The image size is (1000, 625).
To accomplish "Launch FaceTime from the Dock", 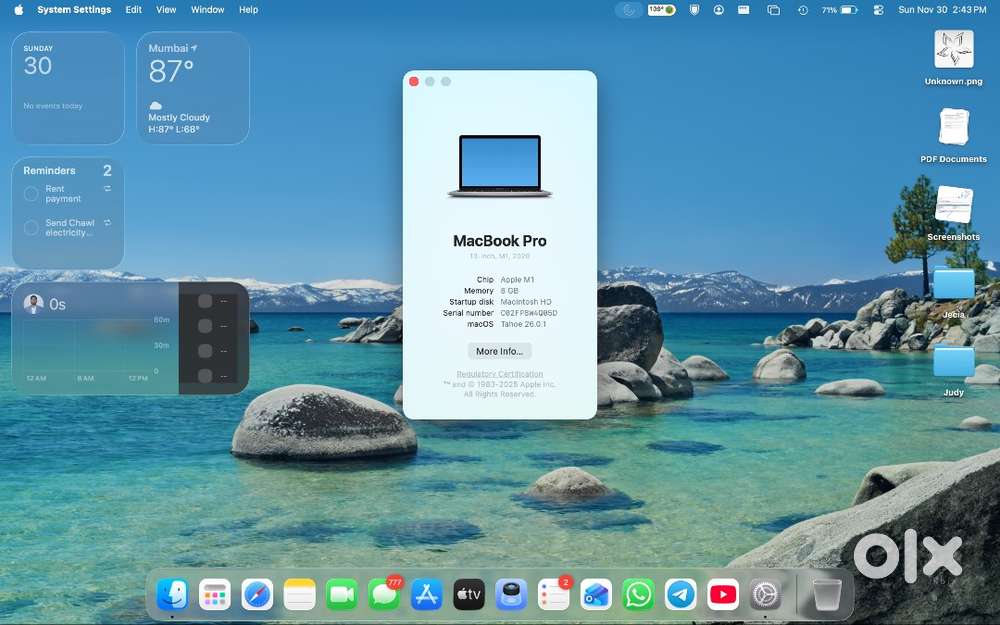I will click(341, 594).
